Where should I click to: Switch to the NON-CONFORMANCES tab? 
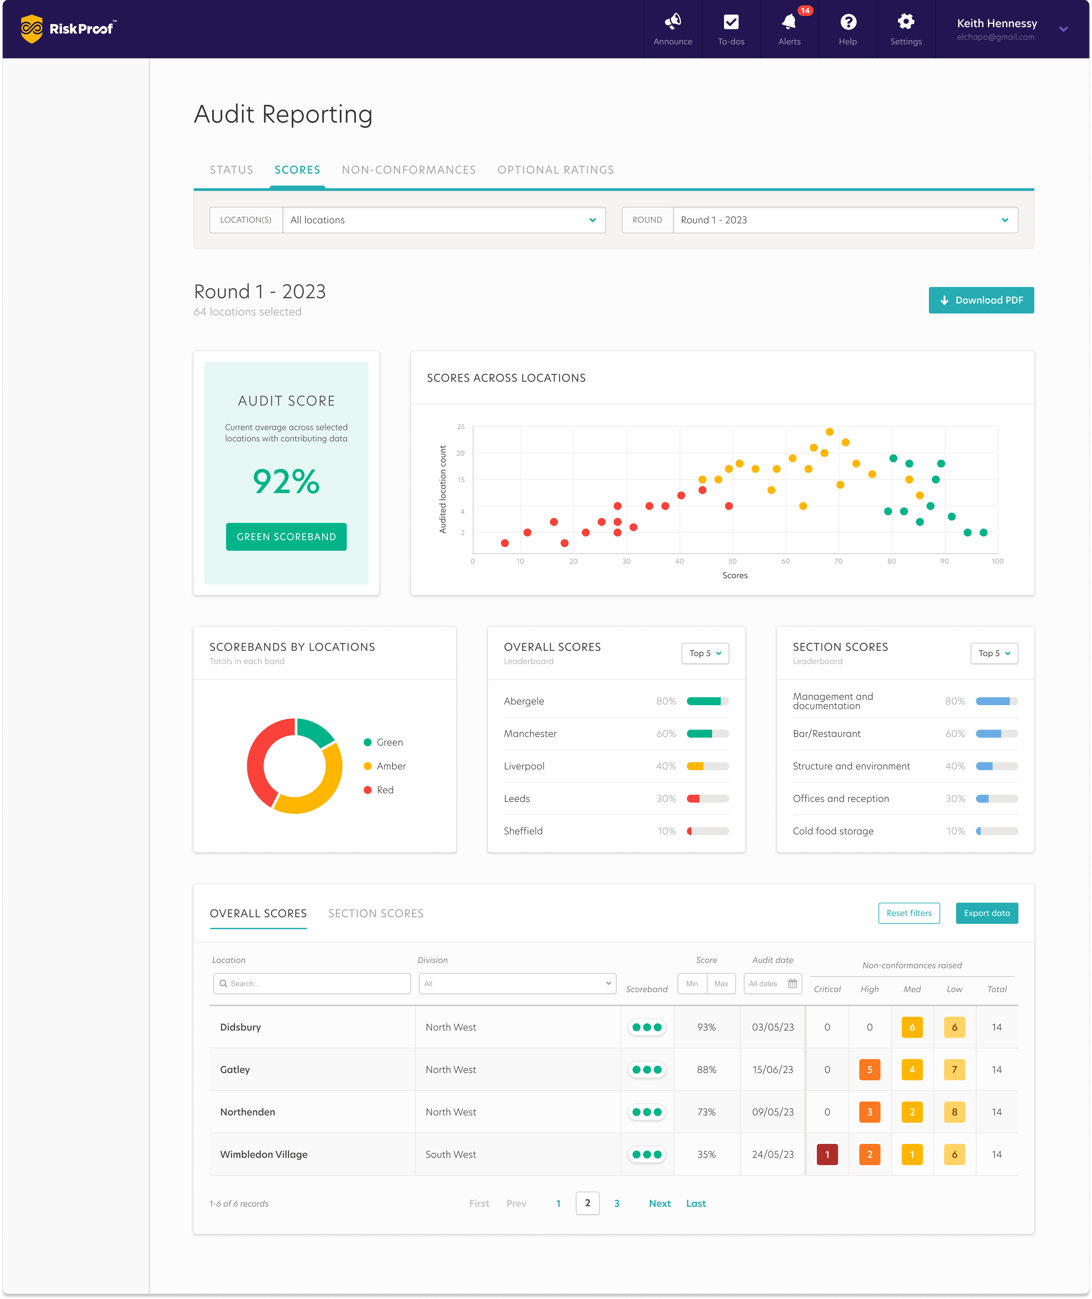409,170
